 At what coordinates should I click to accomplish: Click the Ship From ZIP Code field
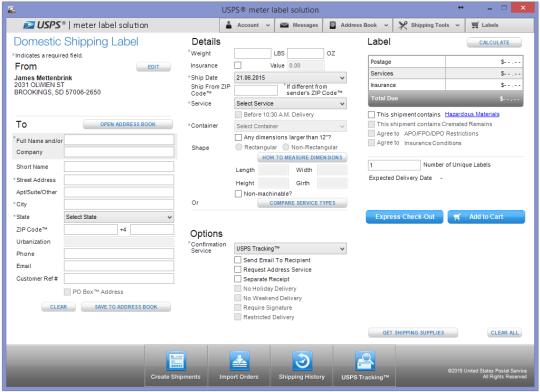(x=256, y=90)
